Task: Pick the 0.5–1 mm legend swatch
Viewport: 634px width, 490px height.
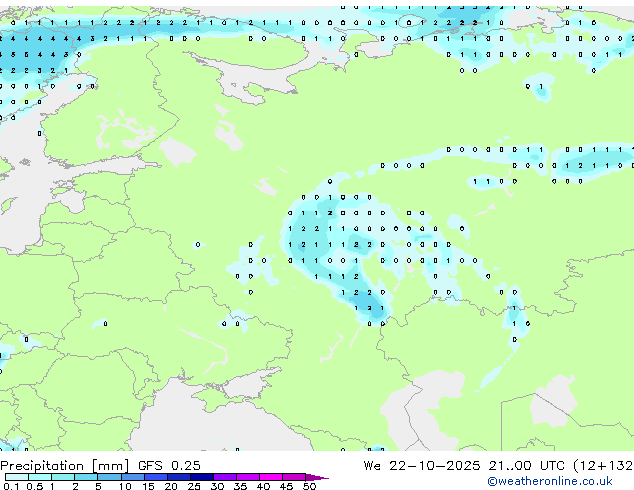Action: coord(40,477)
